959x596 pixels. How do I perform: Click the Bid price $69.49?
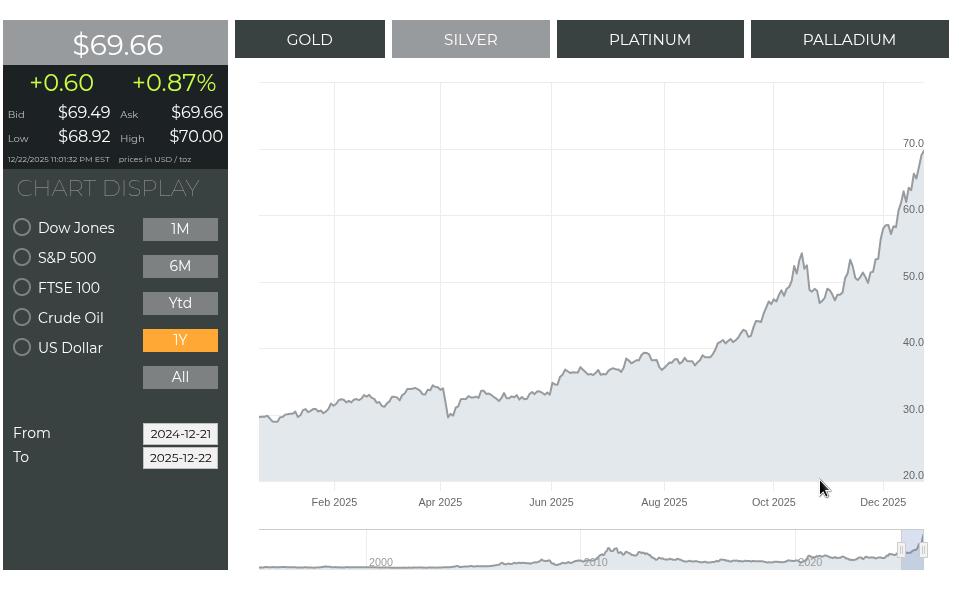[x=84, y=112]
